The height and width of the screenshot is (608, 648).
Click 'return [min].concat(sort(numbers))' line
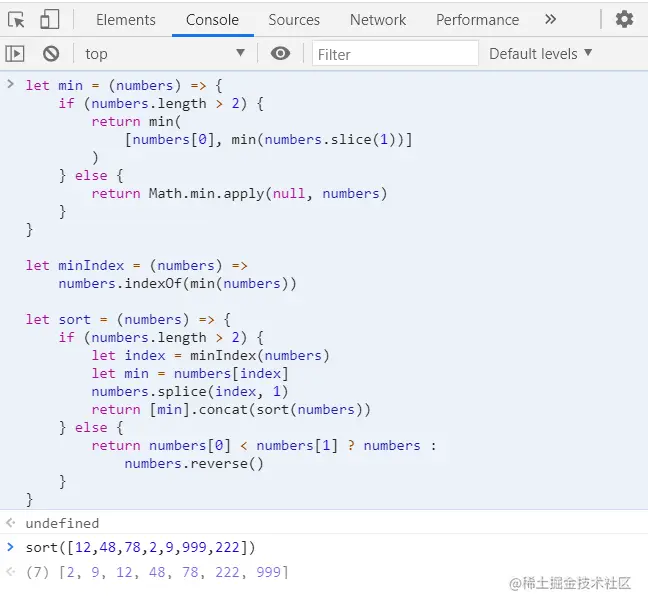tap(231, 410)
